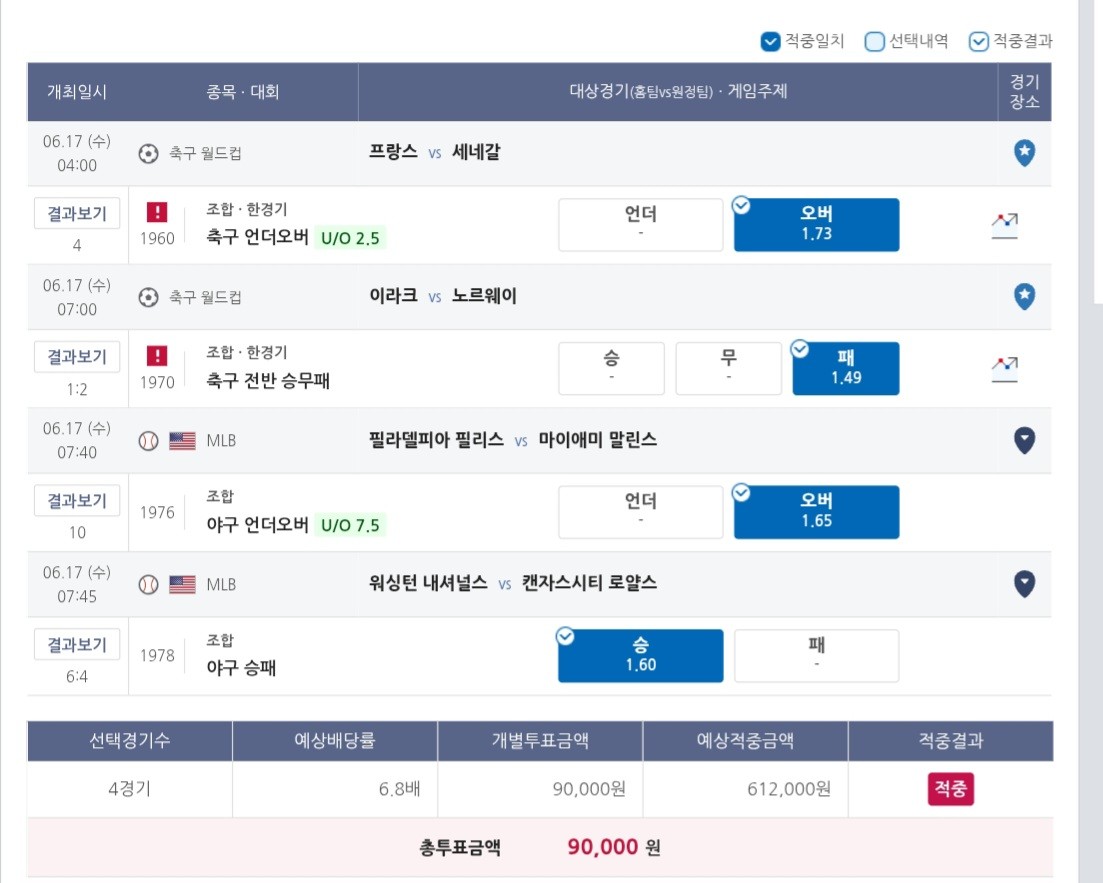Click the red 적중 result badge

coord(950,789)
